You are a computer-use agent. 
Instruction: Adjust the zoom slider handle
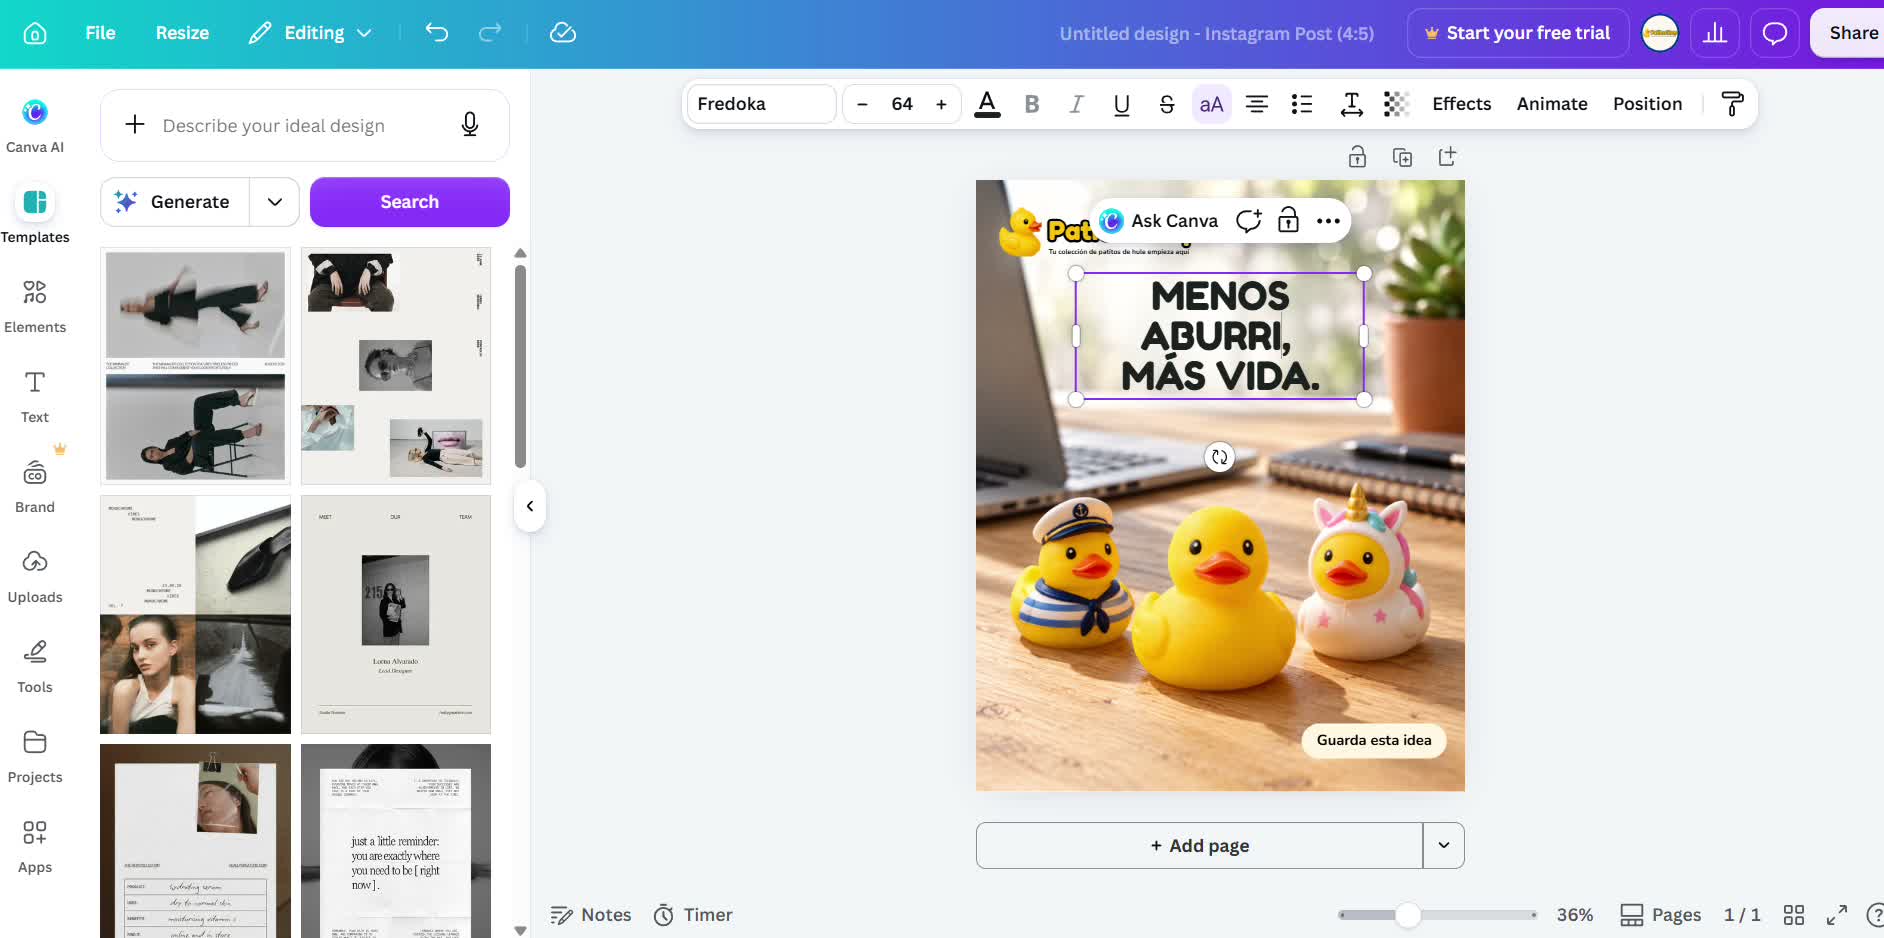click(1408, 915)
